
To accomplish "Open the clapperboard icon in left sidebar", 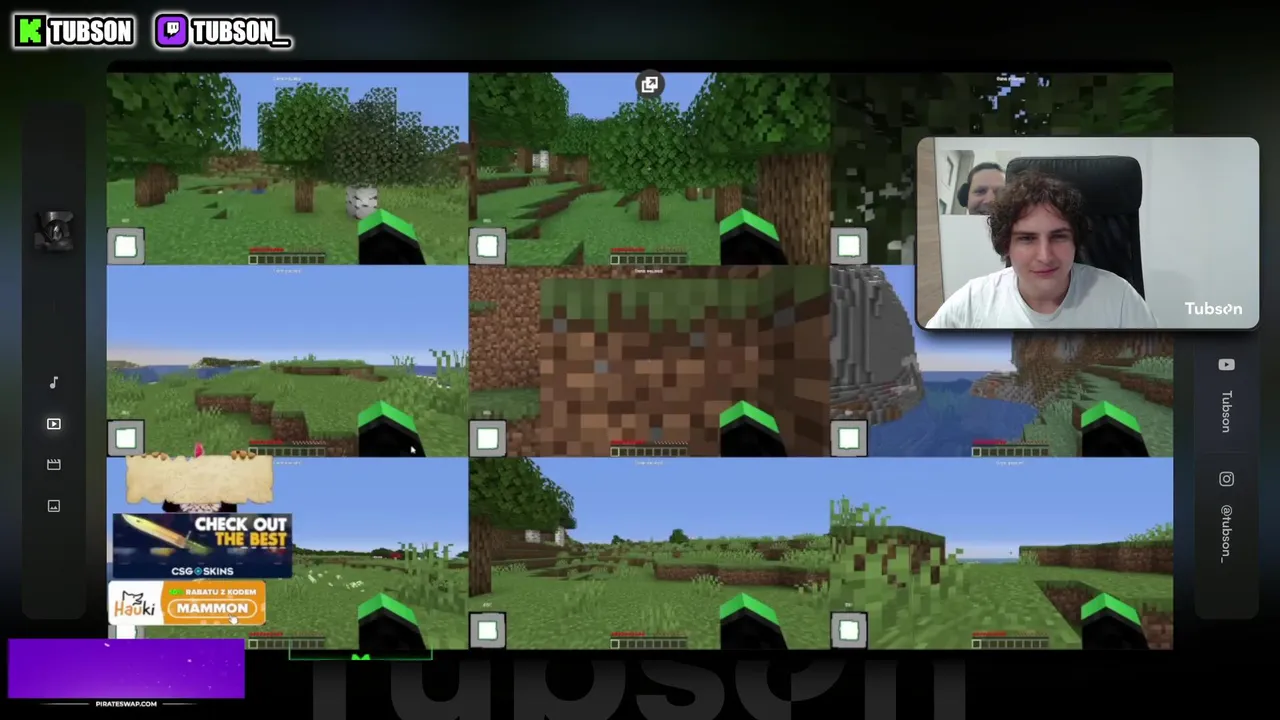I will (54, 465).
